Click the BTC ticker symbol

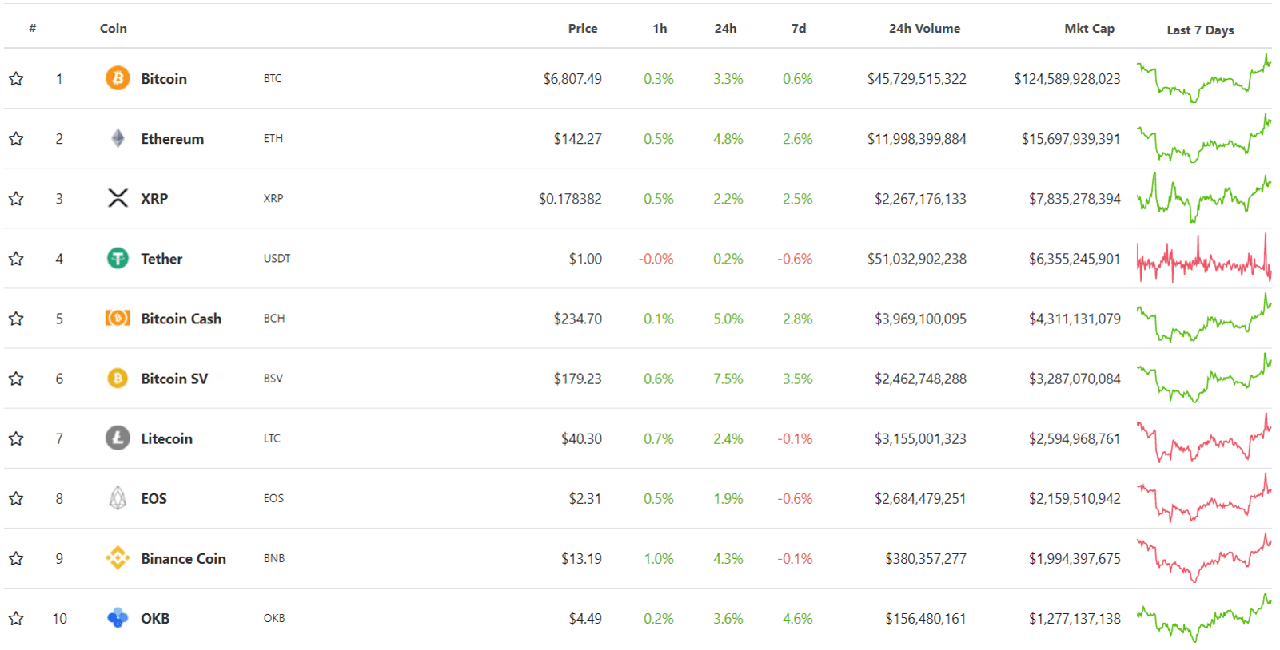273,78
